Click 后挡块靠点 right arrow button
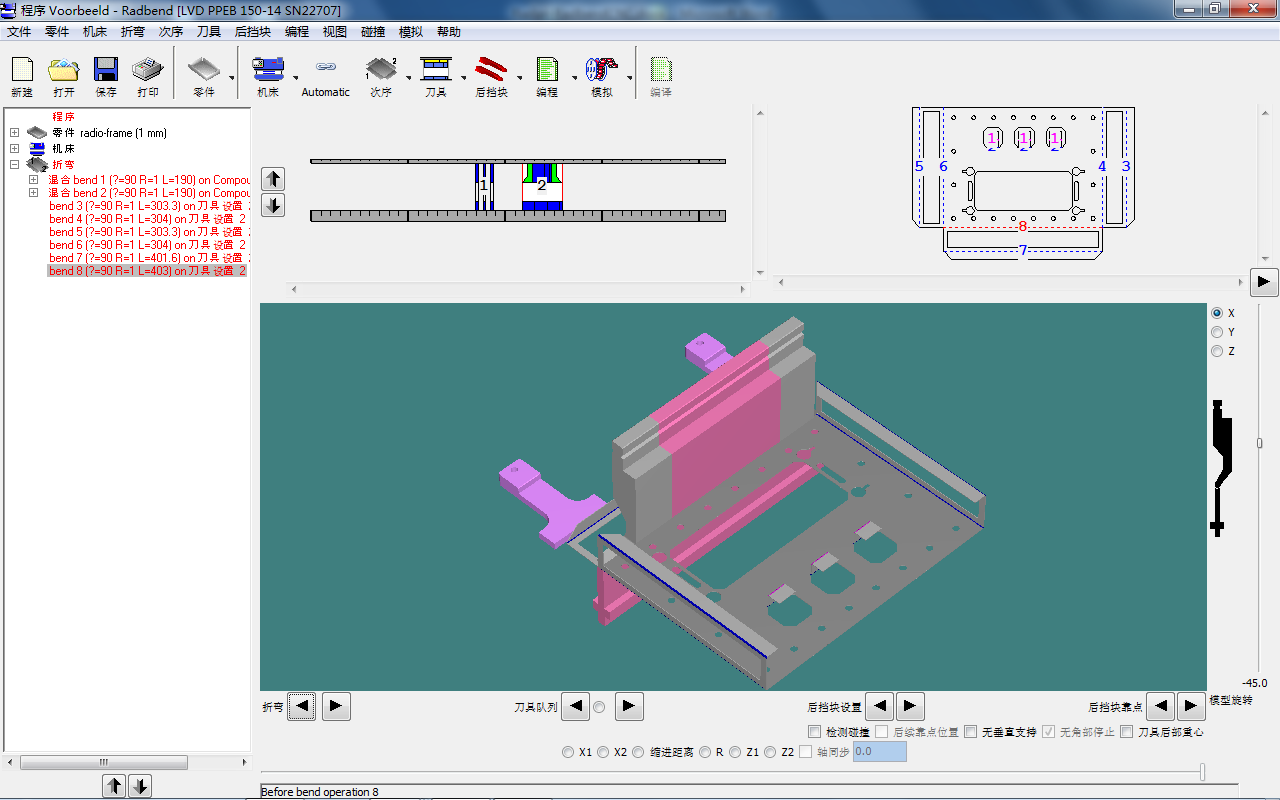 (x=1191, y=706)
